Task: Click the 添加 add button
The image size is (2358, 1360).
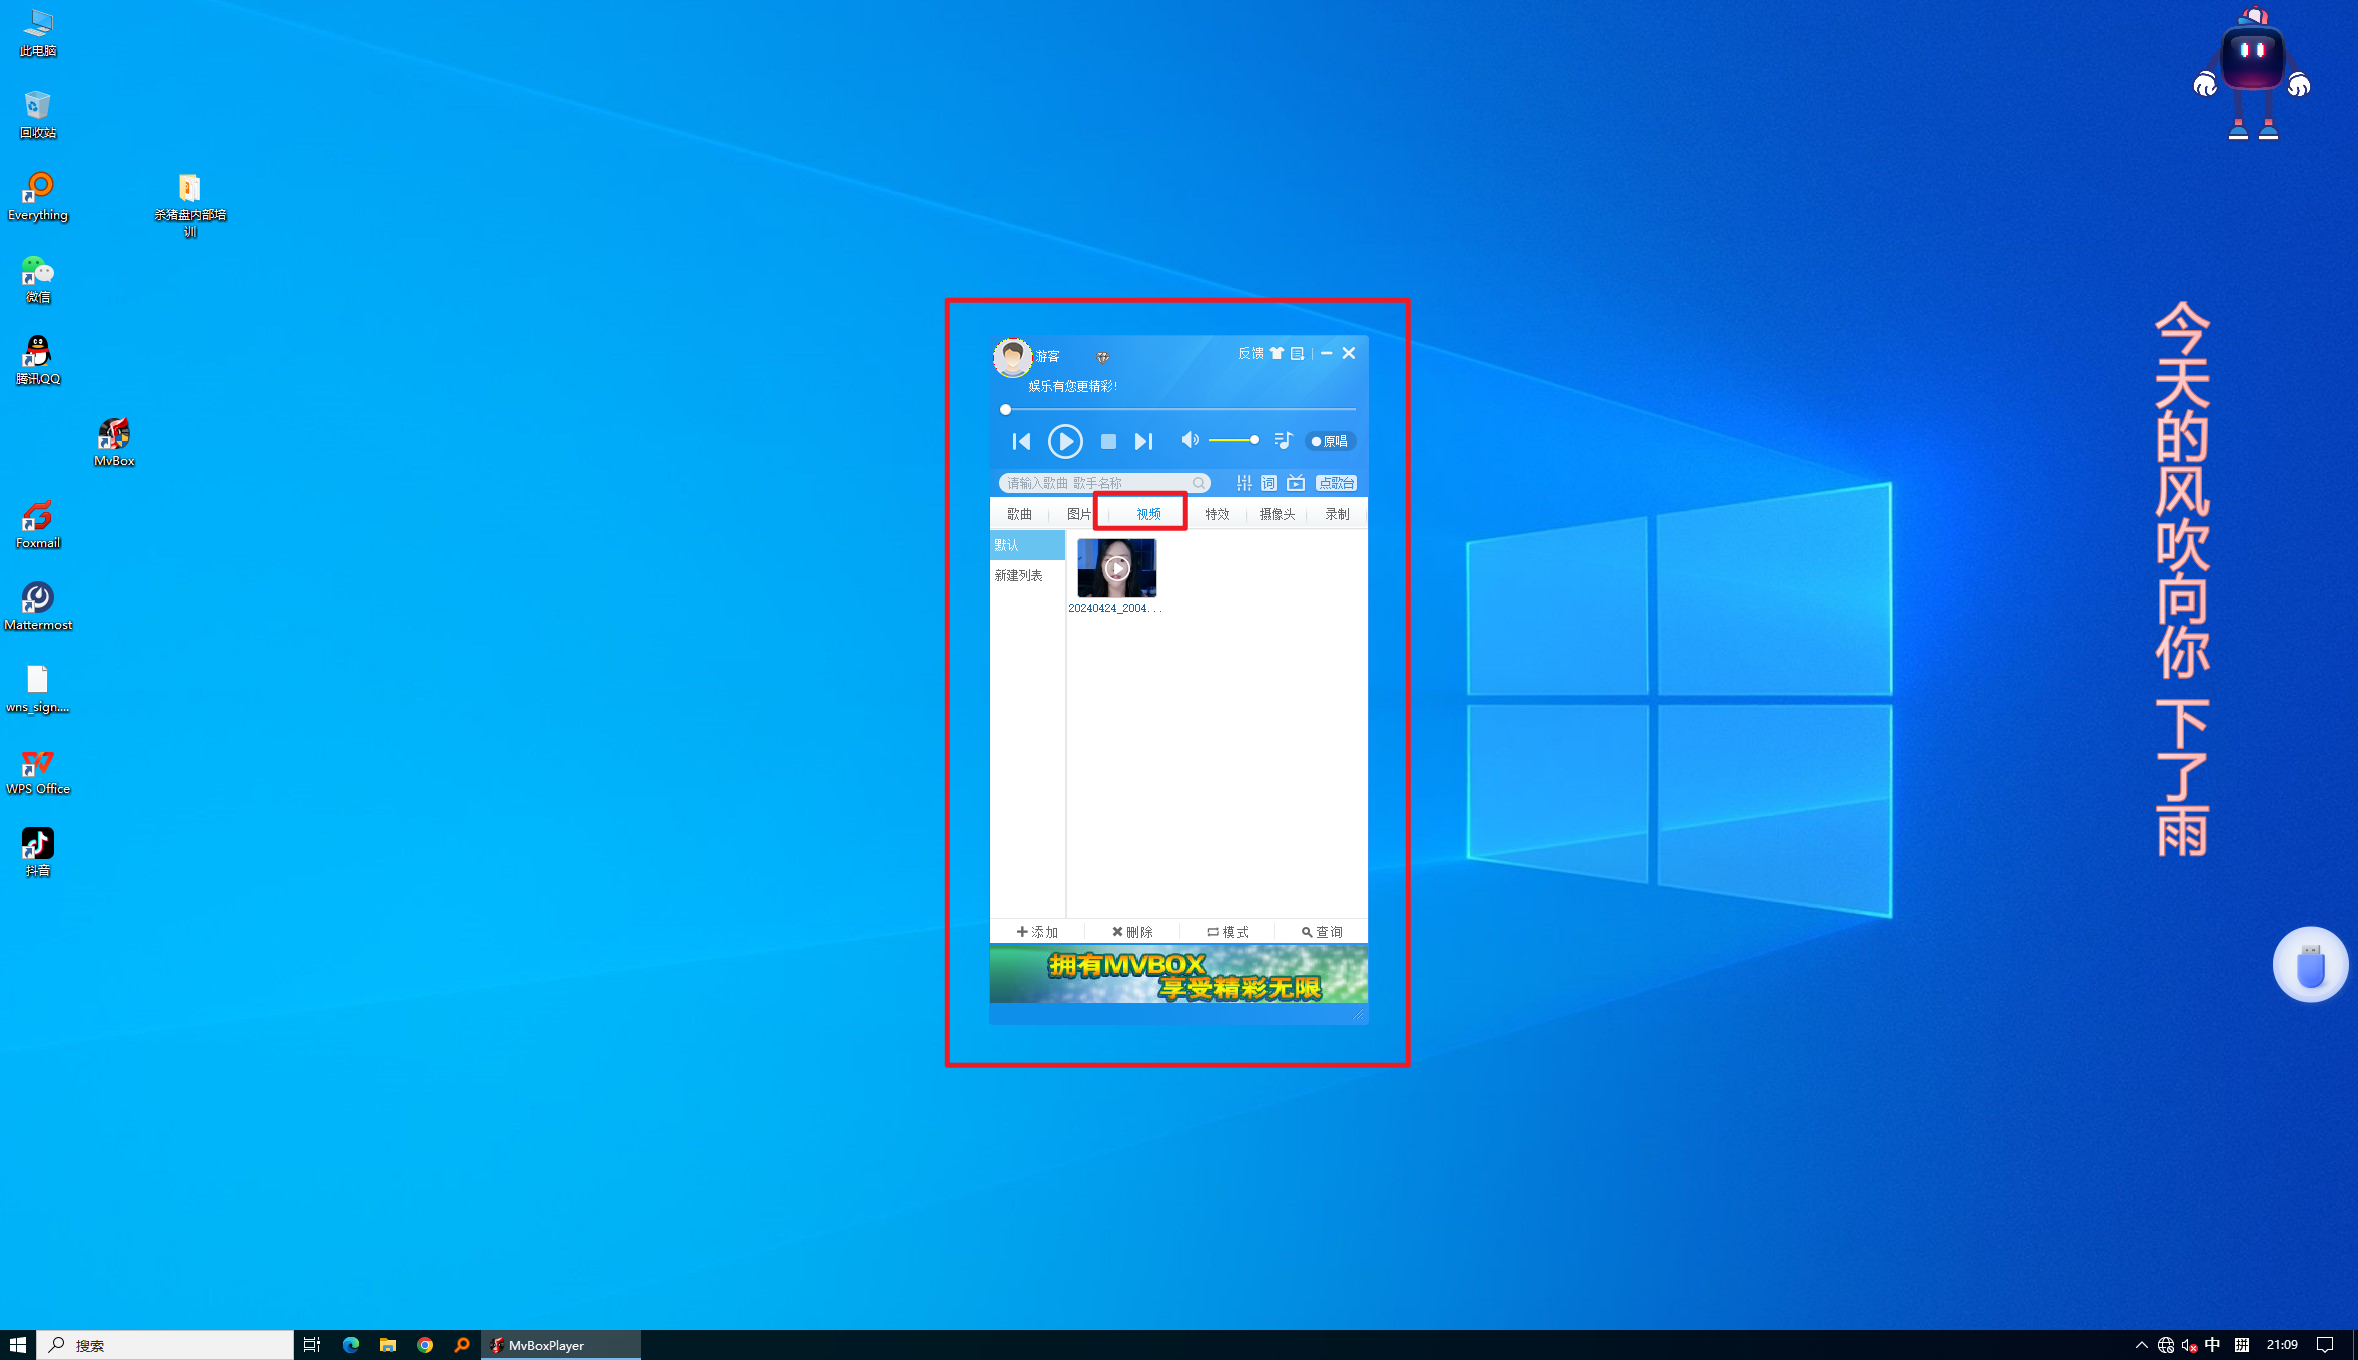Action: click(1037, 932)
